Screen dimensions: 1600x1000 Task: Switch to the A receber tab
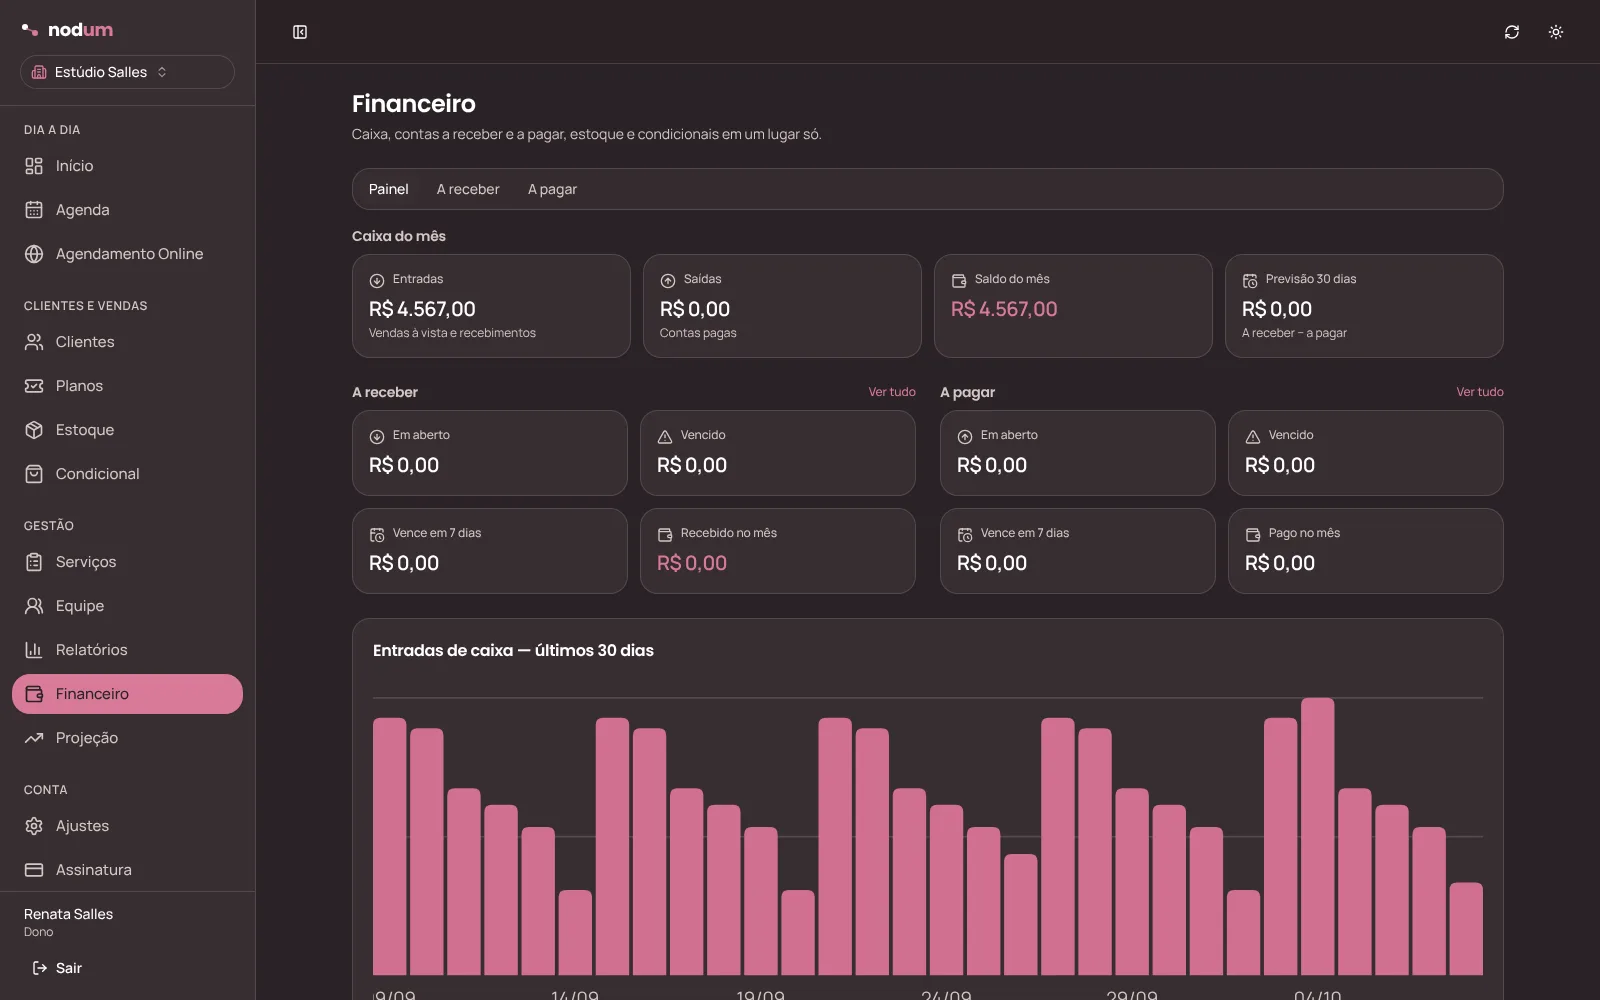click(468, 189)
